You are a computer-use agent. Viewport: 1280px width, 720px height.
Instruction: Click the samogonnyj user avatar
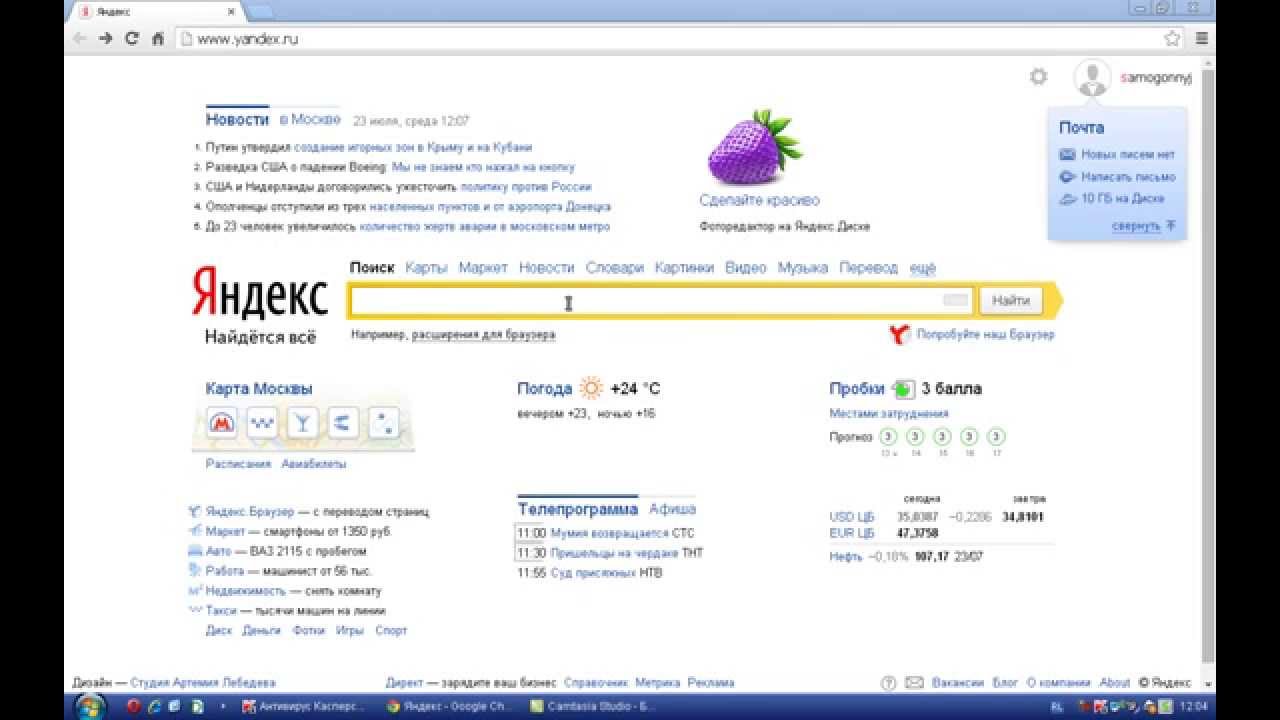click(1092, 78)
